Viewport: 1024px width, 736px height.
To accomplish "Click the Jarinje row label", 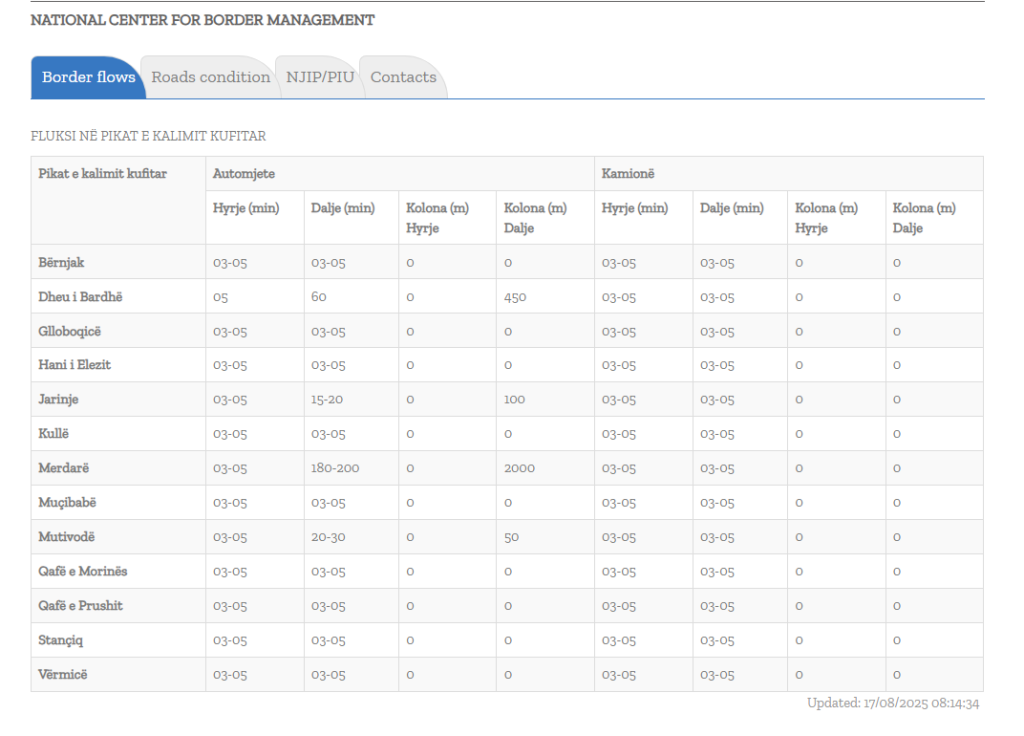I will [x=58, y=400].
